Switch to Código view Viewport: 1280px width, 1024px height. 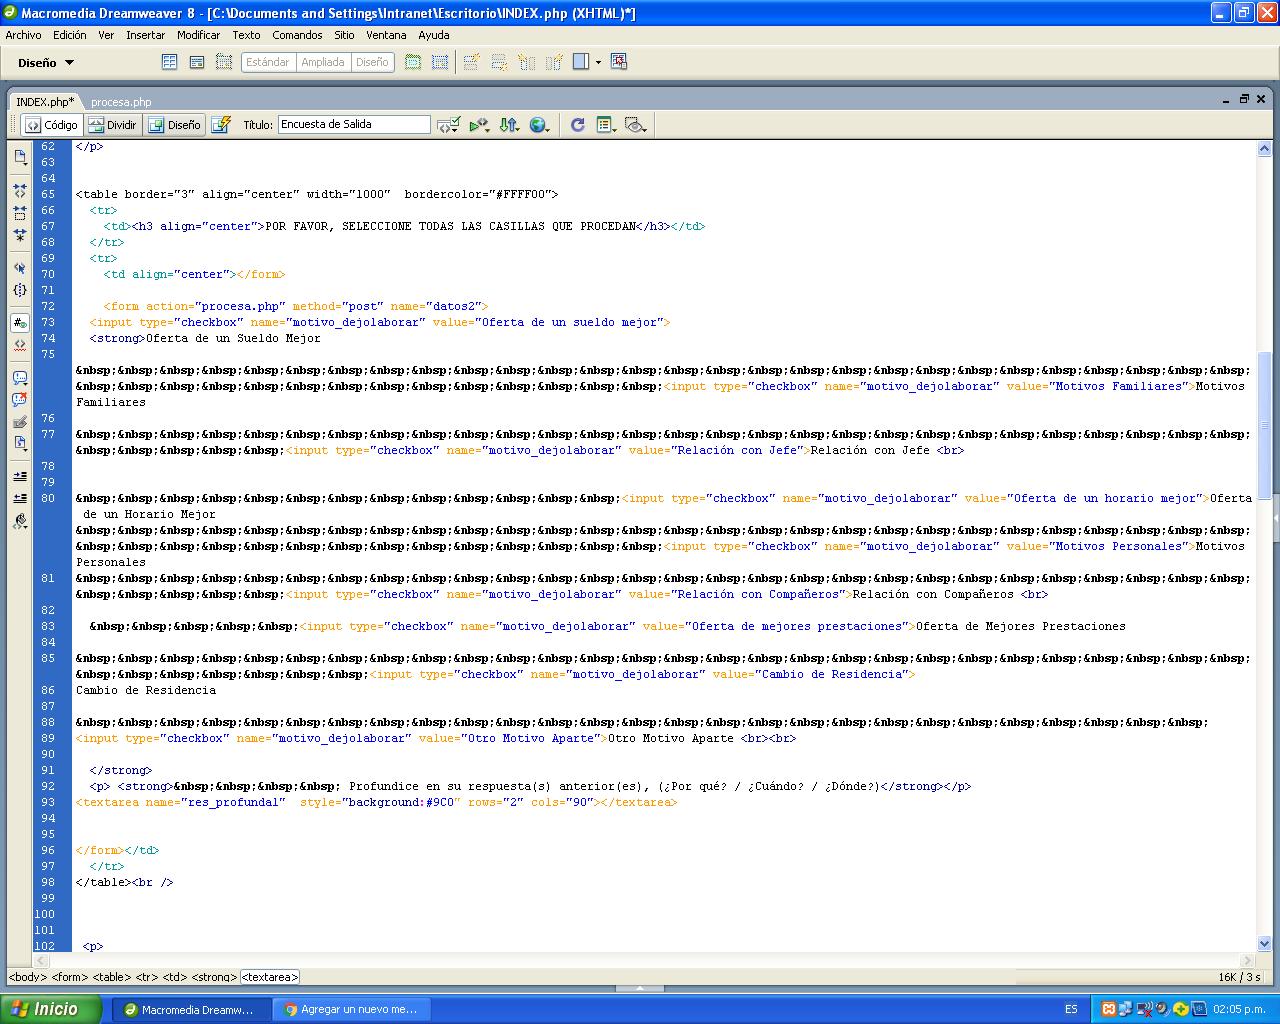(x=51, y=125)
